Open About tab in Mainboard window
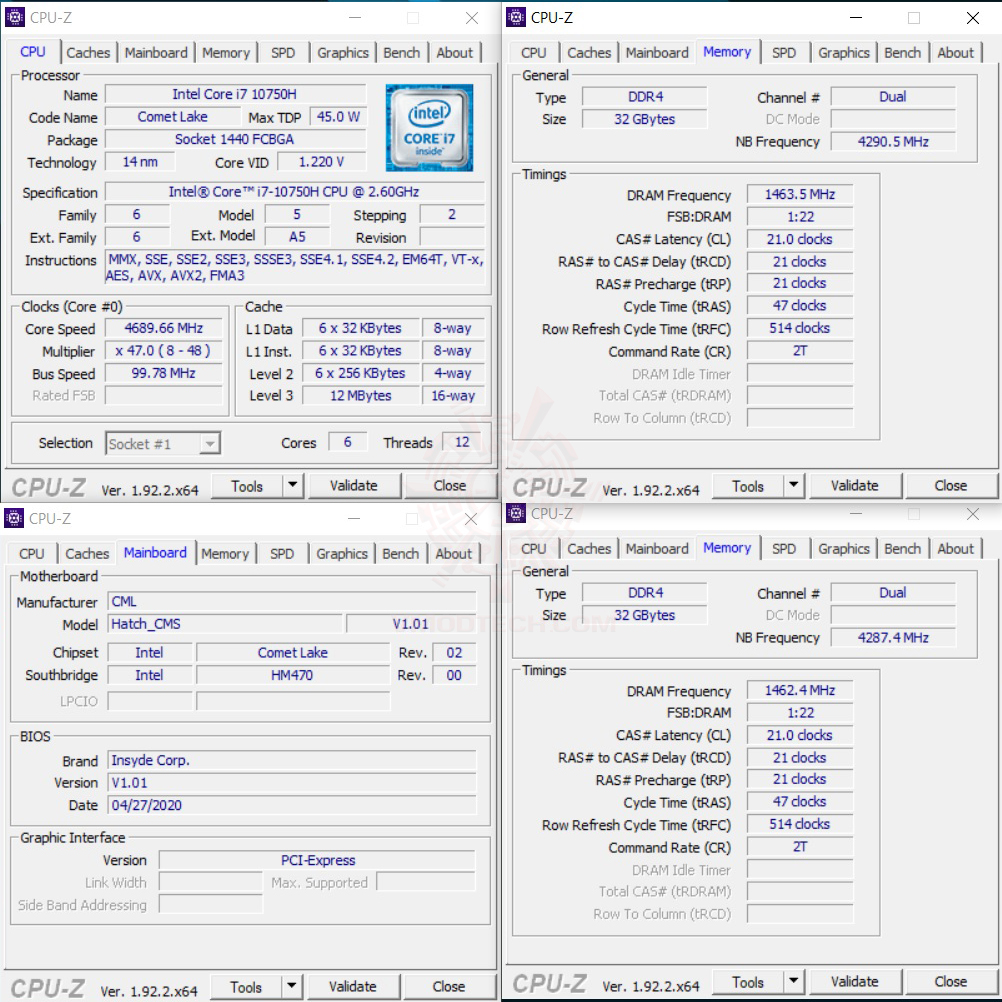Image resolution: width=1002 pixels, height=1002 pixels. click(453, 553)
